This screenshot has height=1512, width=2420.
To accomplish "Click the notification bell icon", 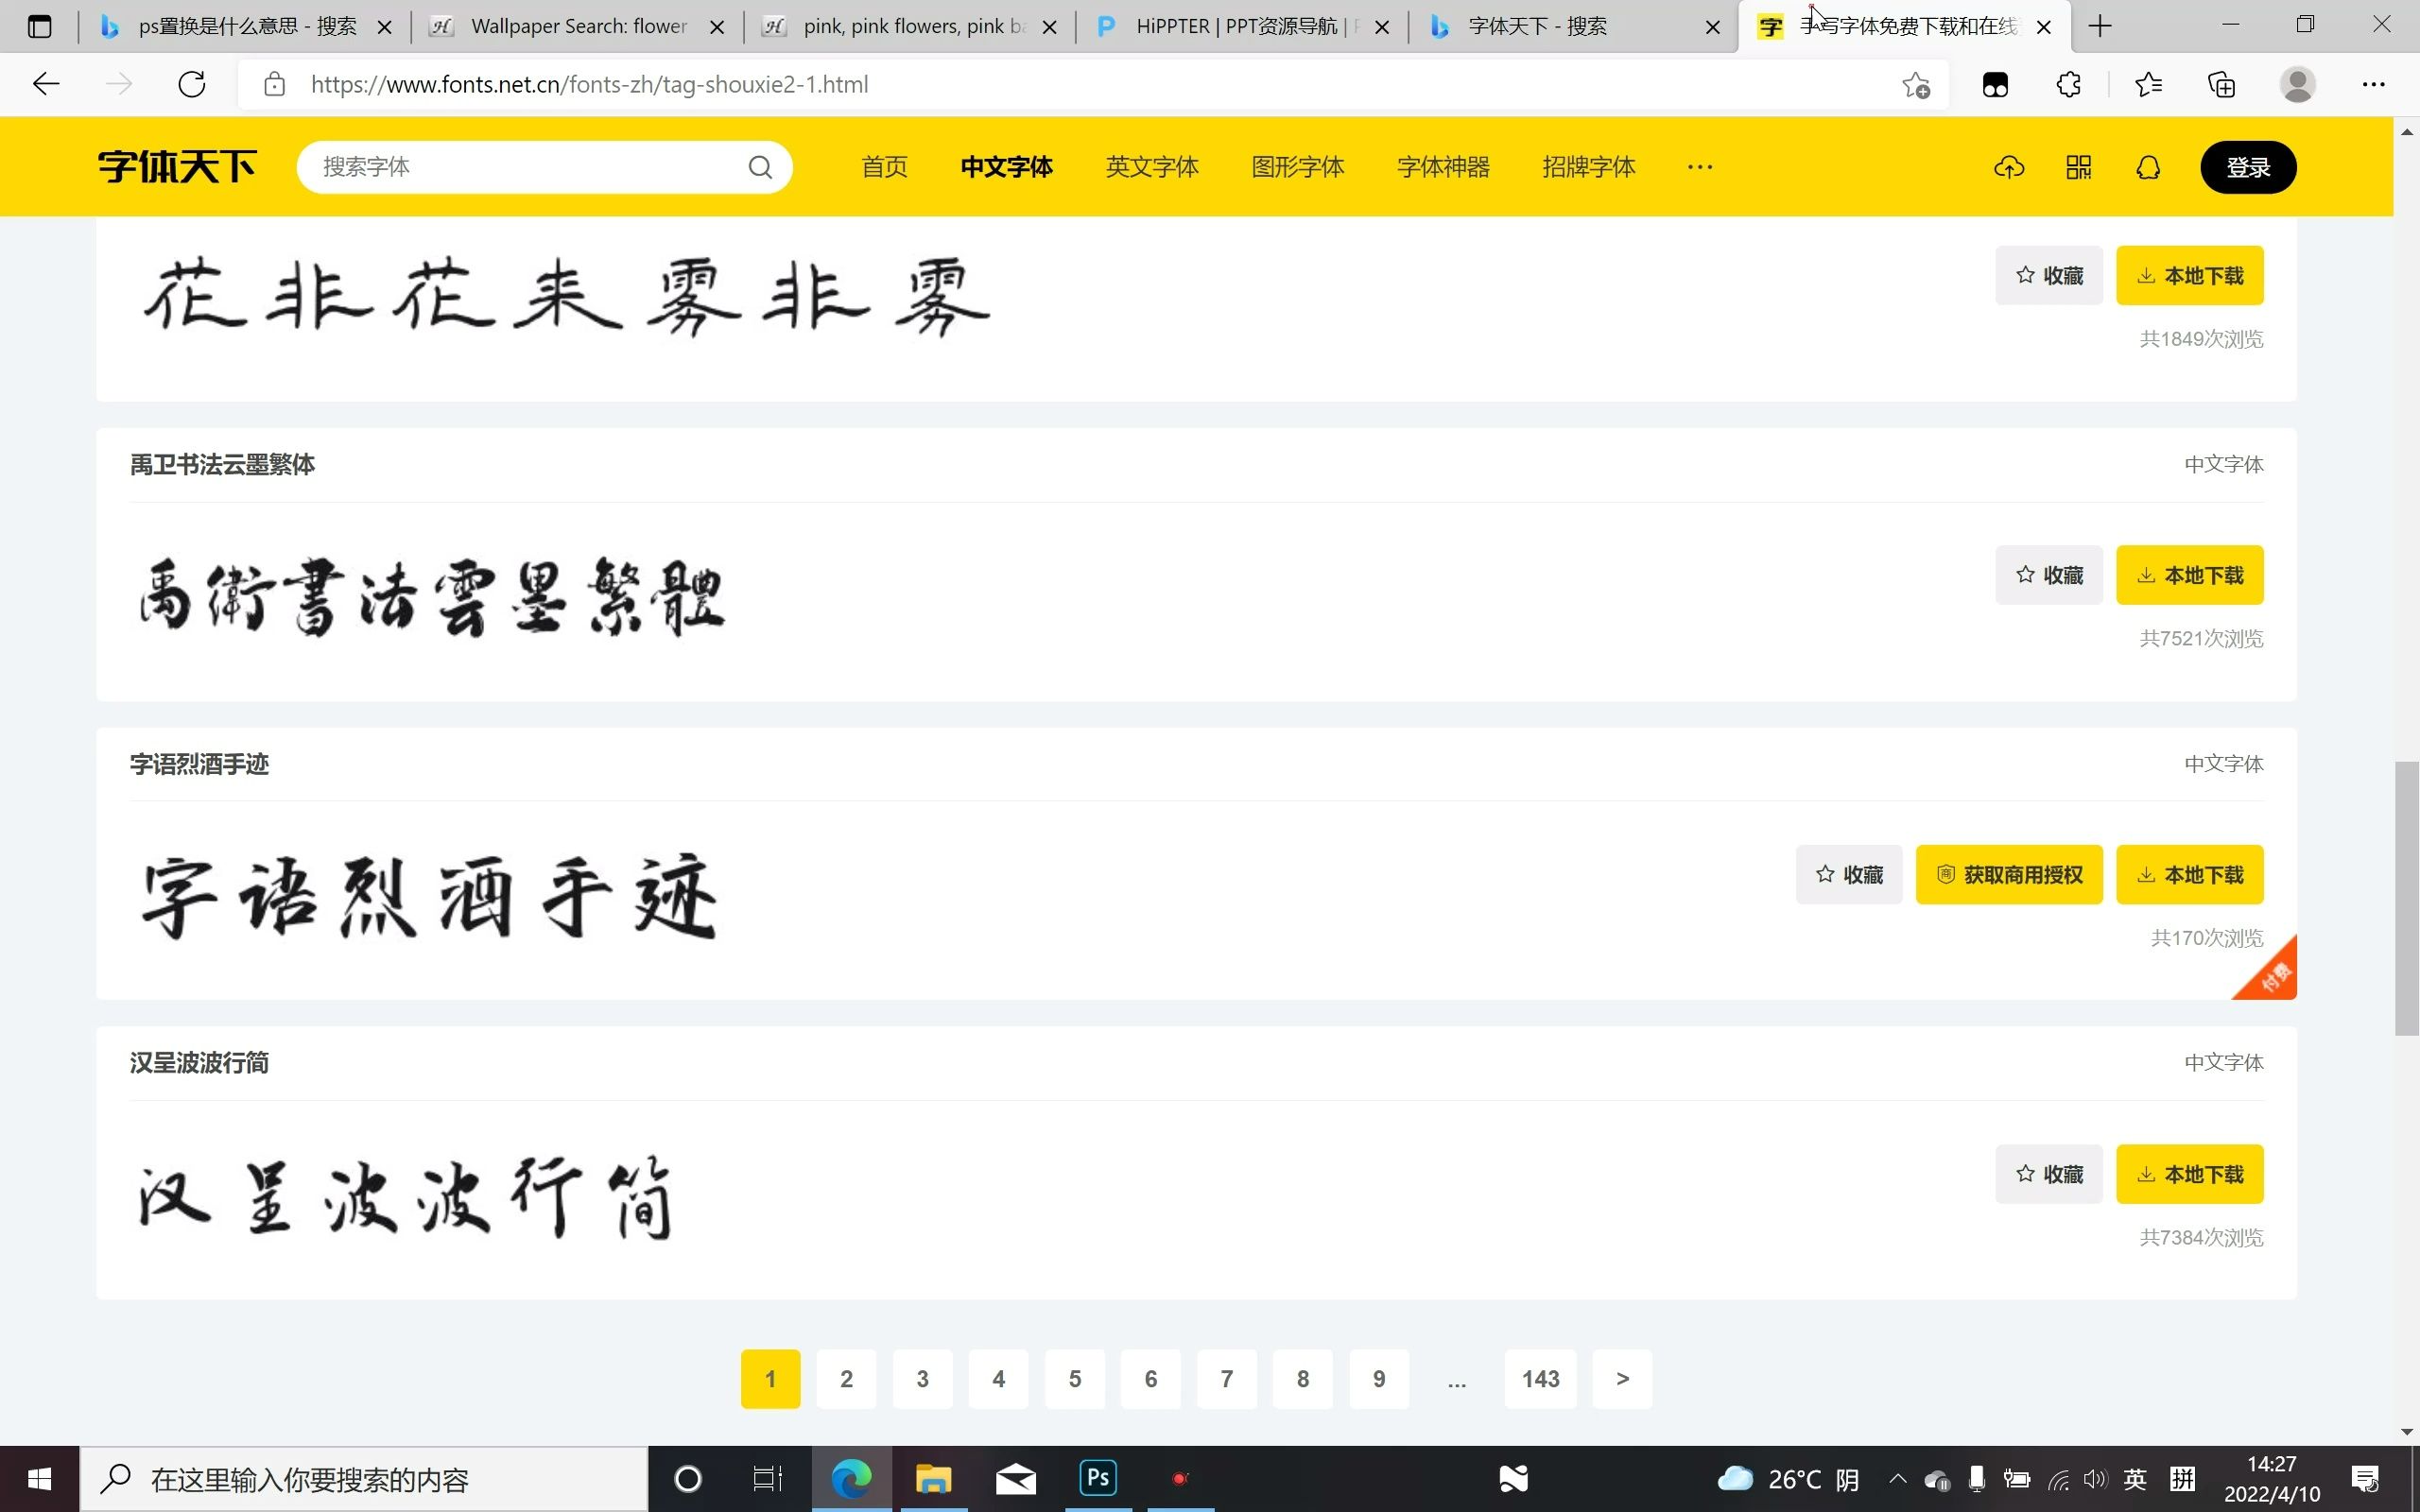I will coord(2148,167).
